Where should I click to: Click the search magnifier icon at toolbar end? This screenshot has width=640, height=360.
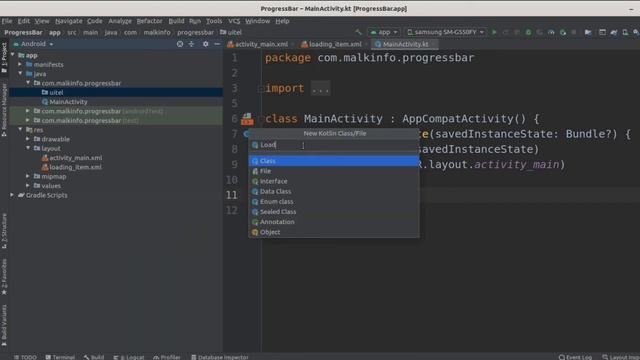click(x=636, y=32)
